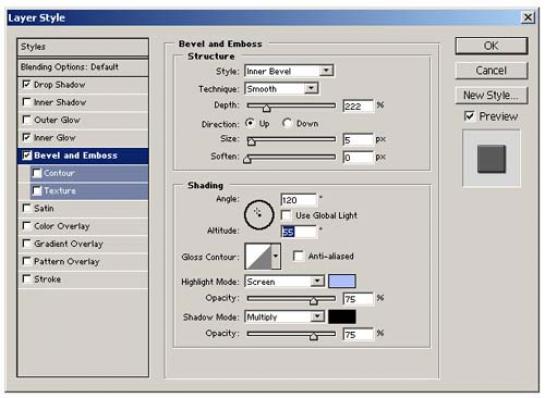Check the Anti-aliased option
The height and width of the screenshot is (398, 545).
(x=298, y=256)
